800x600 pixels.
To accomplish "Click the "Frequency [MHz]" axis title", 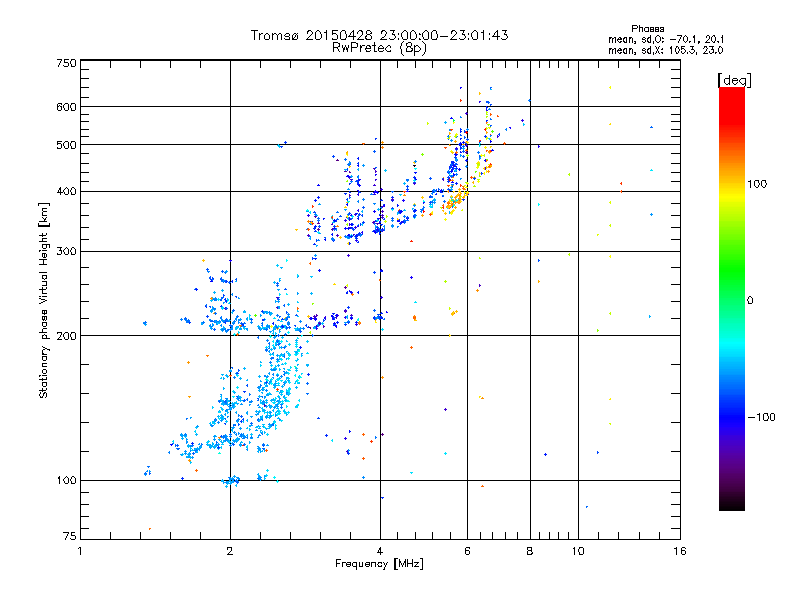I will coord(379,564).
